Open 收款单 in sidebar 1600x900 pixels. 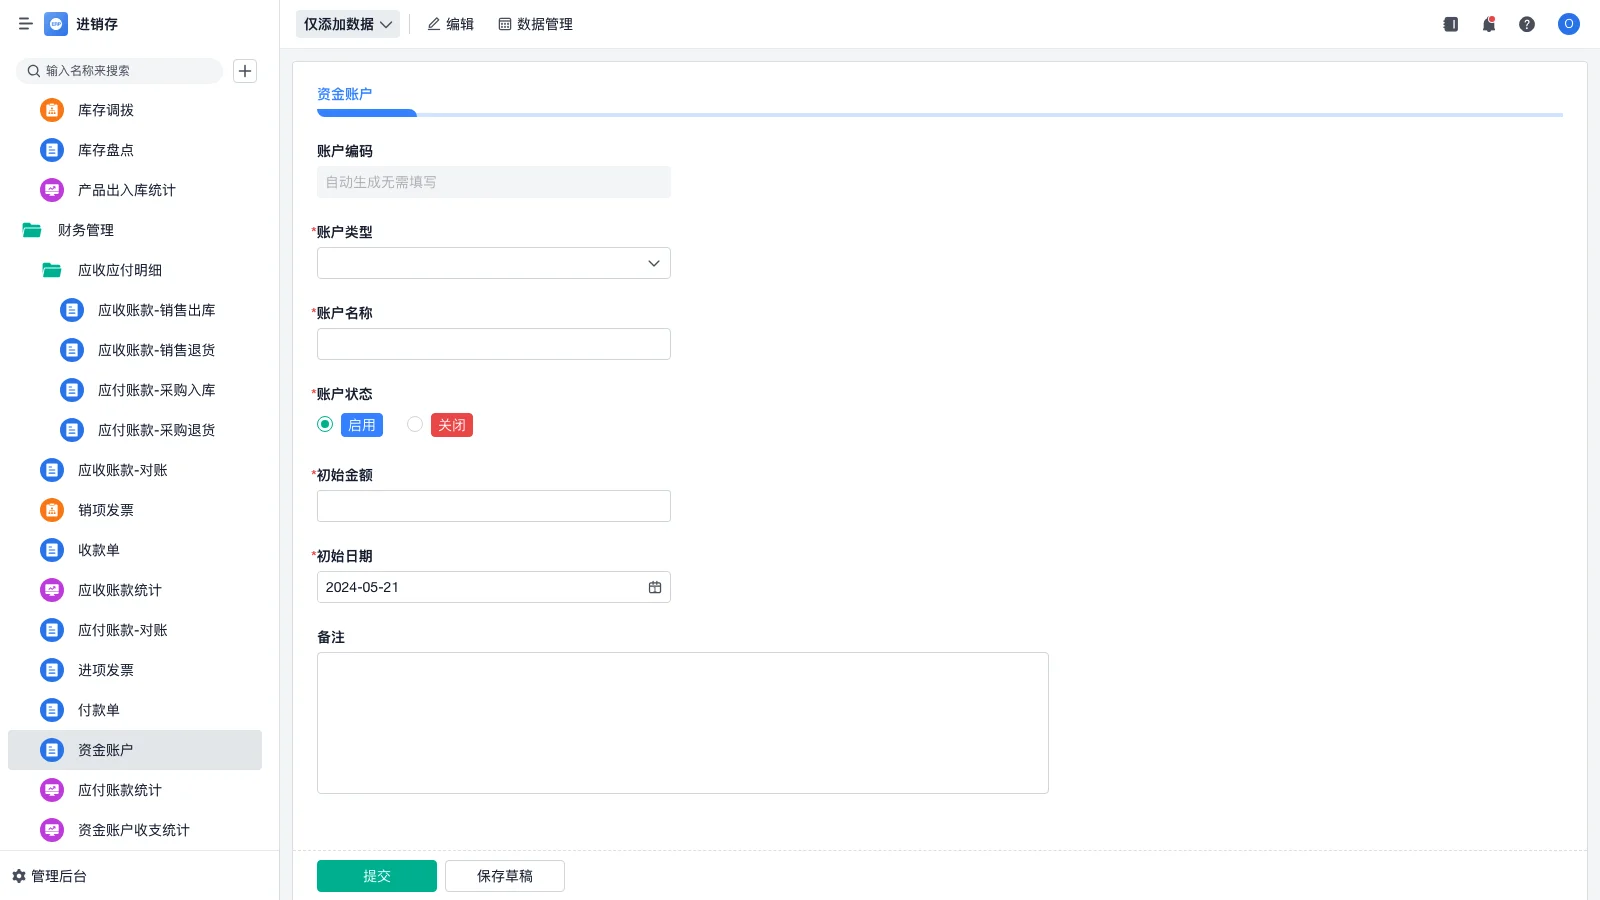pos(135,550)
